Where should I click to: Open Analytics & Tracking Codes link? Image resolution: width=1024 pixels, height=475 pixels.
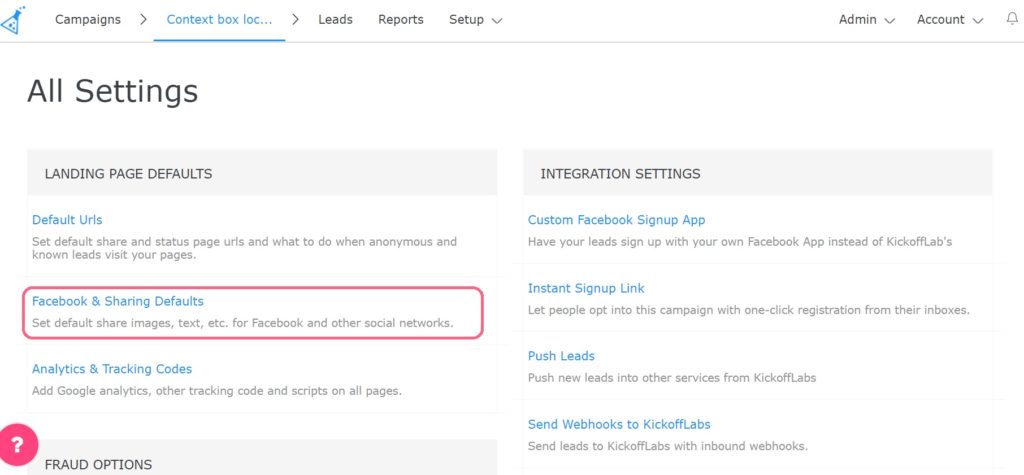click(x=112, y=369)
